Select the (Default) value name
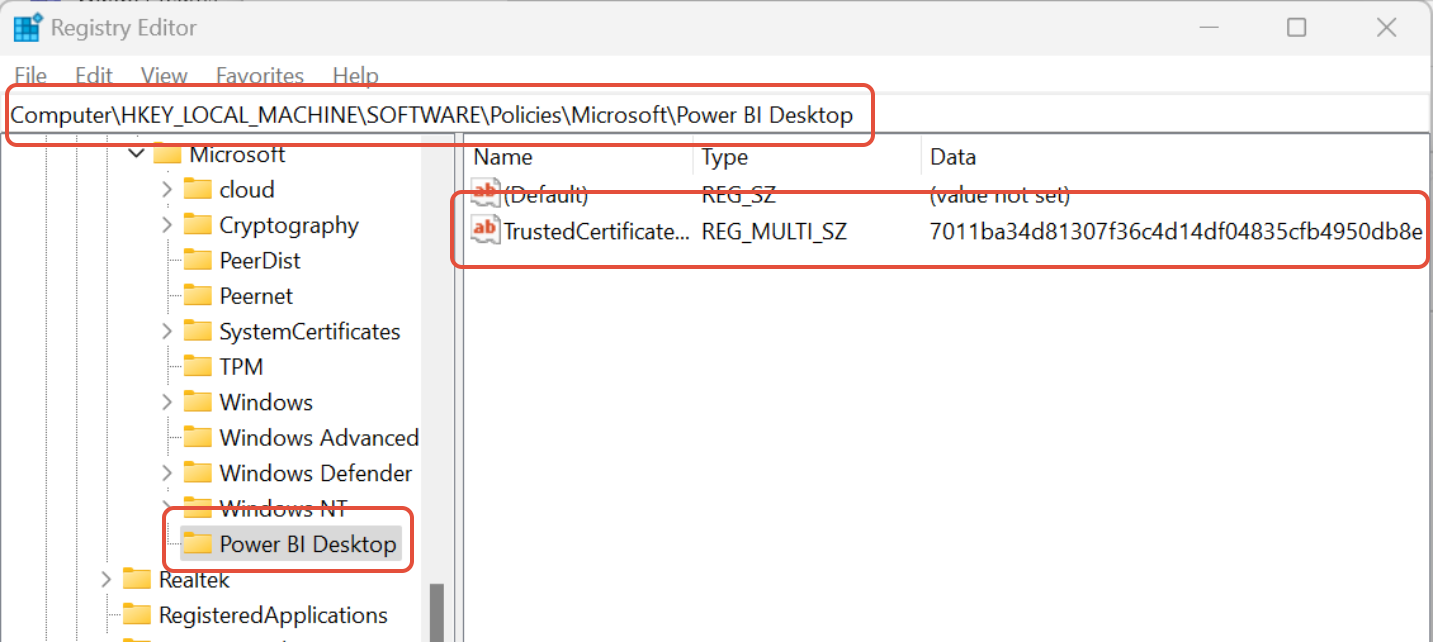The image size is (1433, 642). [x=546, y=195]
